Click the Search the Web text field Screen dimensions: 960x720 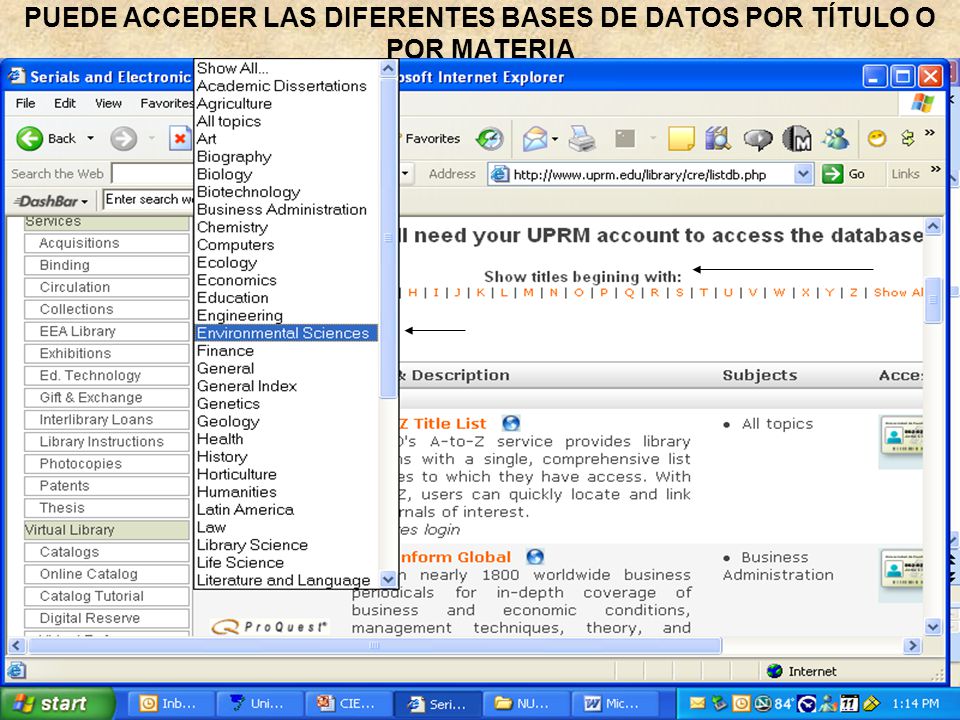coord(152,173)
